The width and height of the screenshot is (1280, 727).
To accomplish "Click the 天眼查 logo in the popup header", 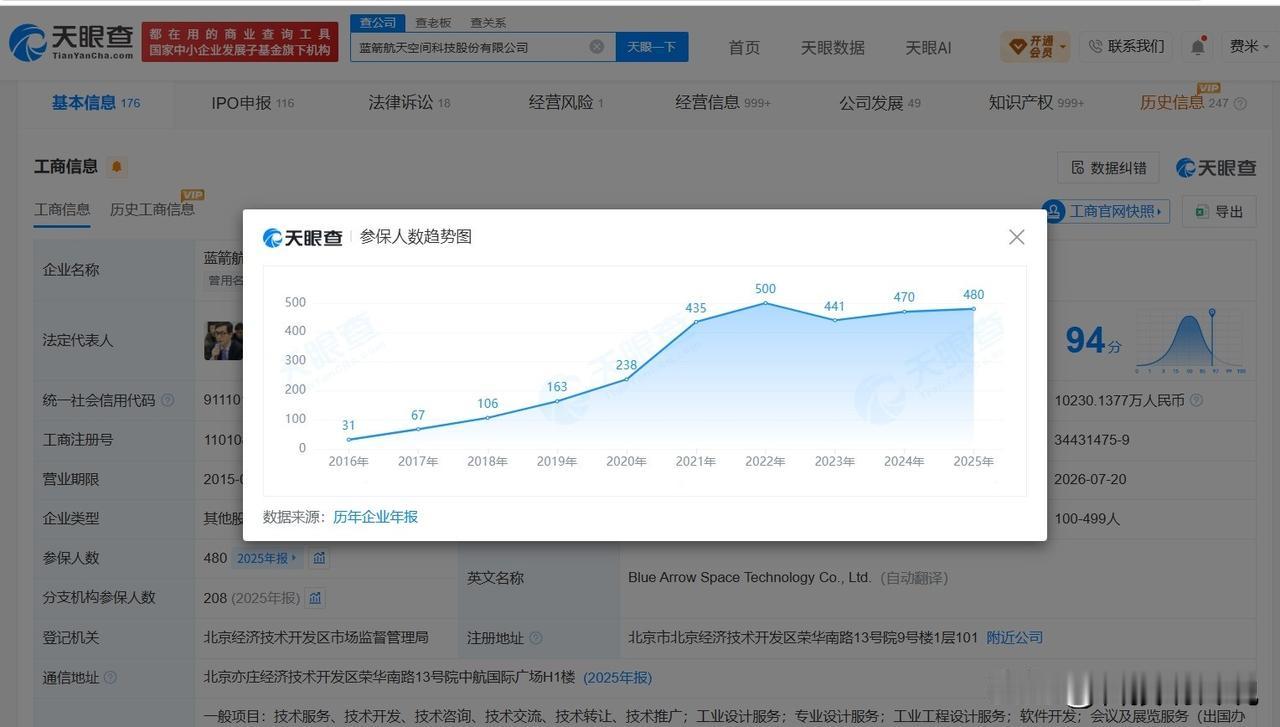I will (302, 237).
